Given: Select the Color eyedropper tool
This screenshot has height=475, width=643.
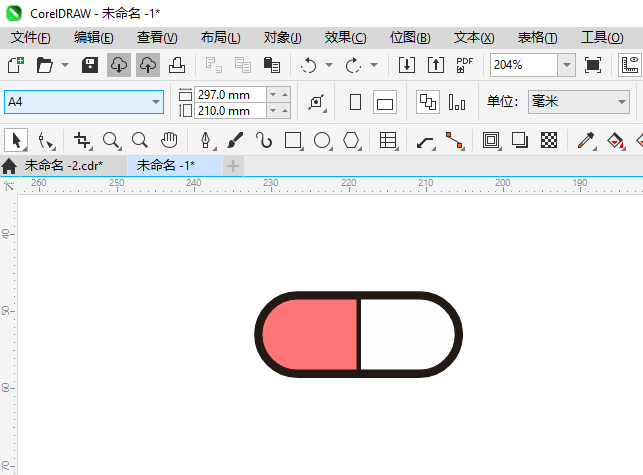Looking at the screenshot, I should (x=586, y=140).
